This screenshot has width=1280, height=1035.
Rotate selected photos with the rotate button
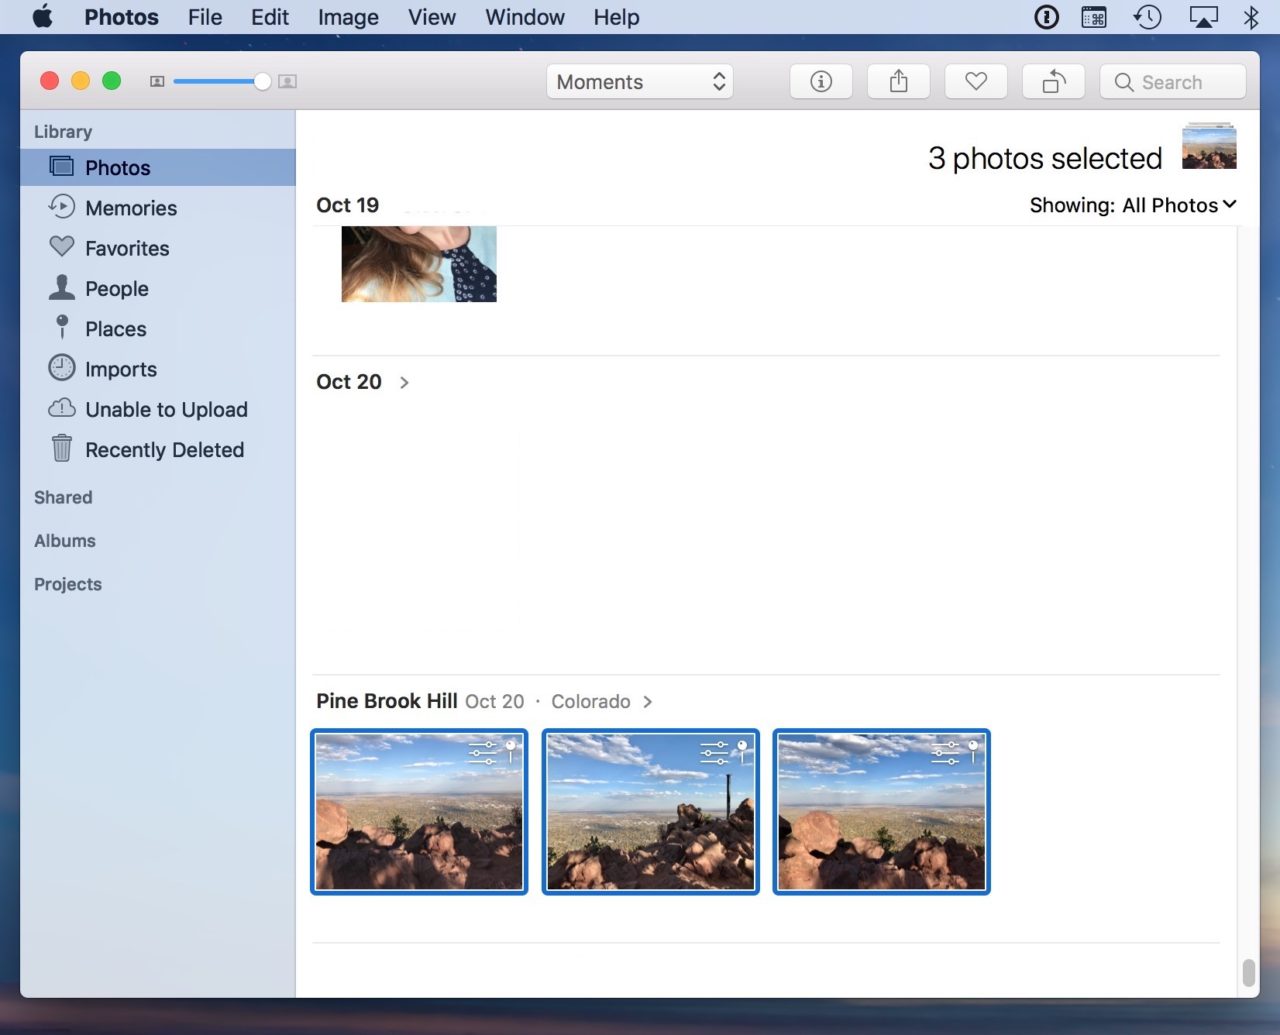pyautogui.click(x=1053, y=82)
